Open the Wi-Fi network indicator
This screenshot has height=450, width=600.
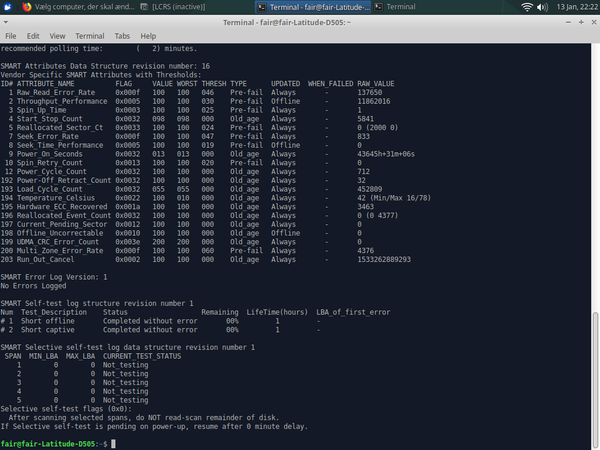[527, 7]
